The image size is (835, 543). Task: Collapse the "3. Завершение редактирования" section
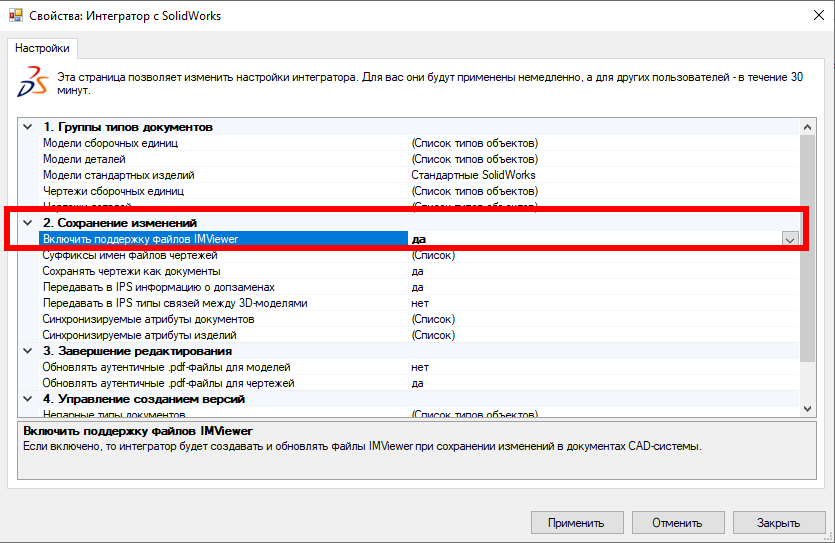[x=27, y=351]
